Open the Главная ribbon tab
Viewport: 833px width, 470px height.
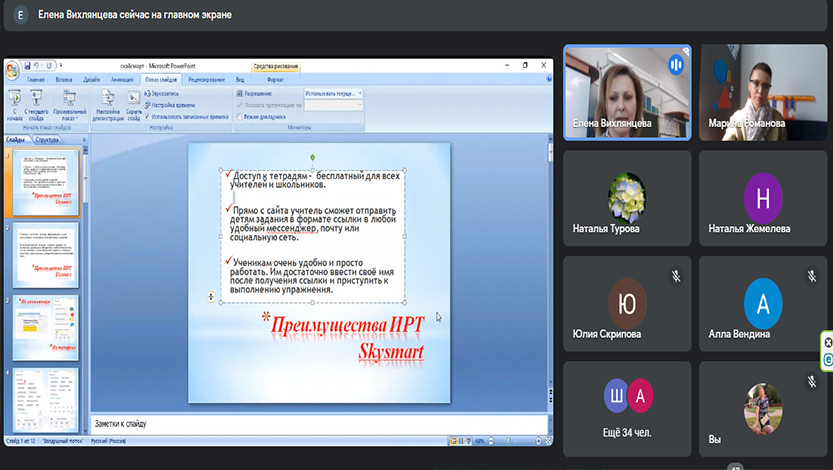click(36, 78)
